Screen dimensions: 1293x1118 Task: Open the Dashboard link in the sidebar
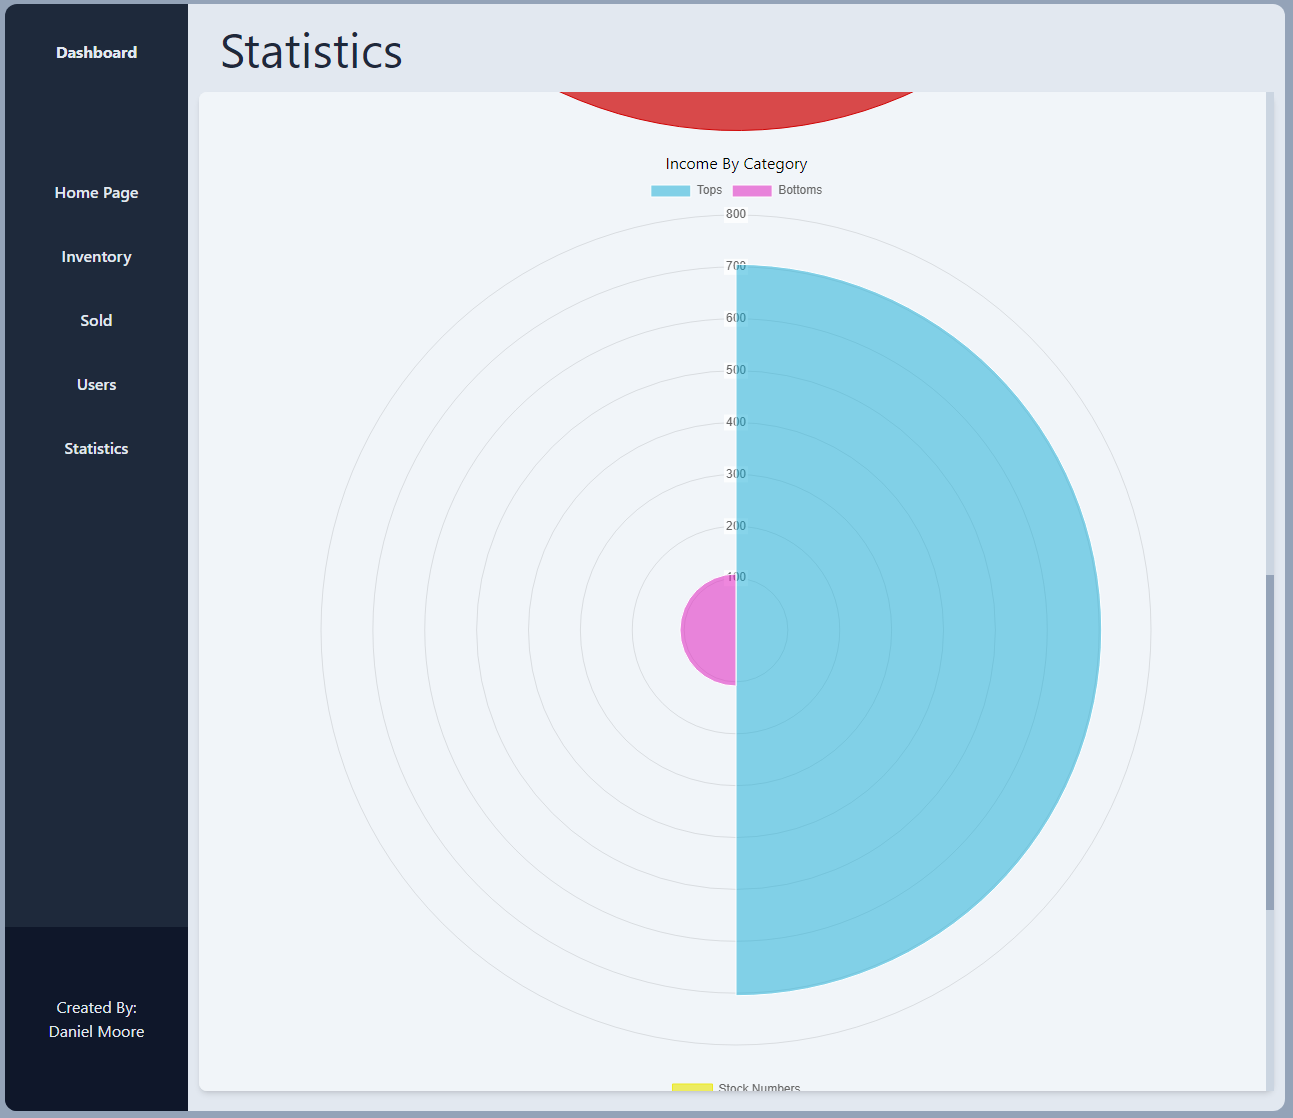coord(96,53)
